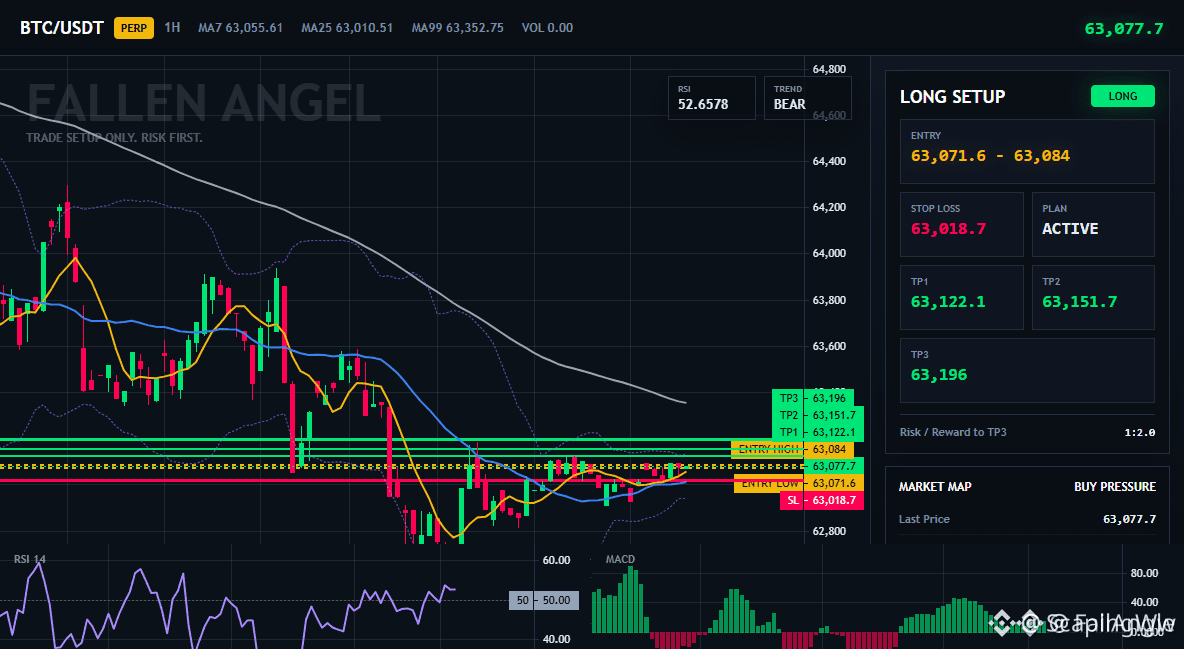
Task: Click the MA25 63,010.51 indicator label
Action: tap(347, 28)
